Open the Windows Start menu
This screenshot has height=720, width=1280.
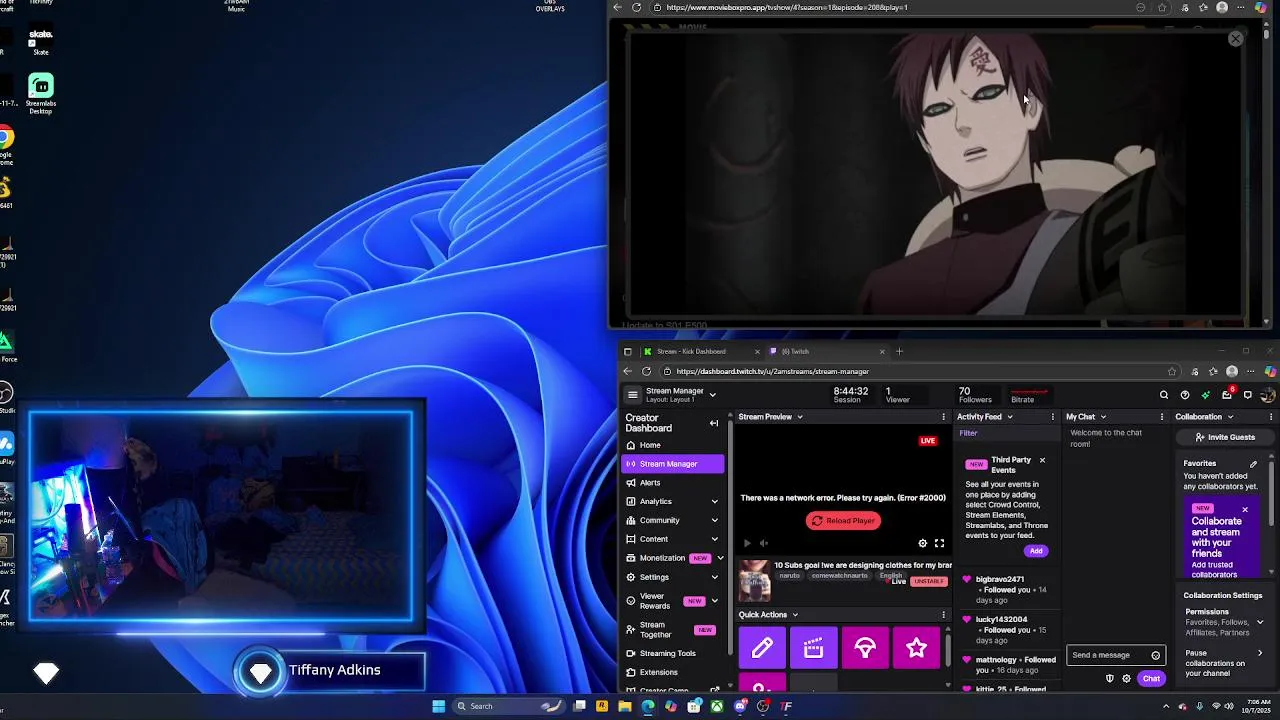click(439, 706)
